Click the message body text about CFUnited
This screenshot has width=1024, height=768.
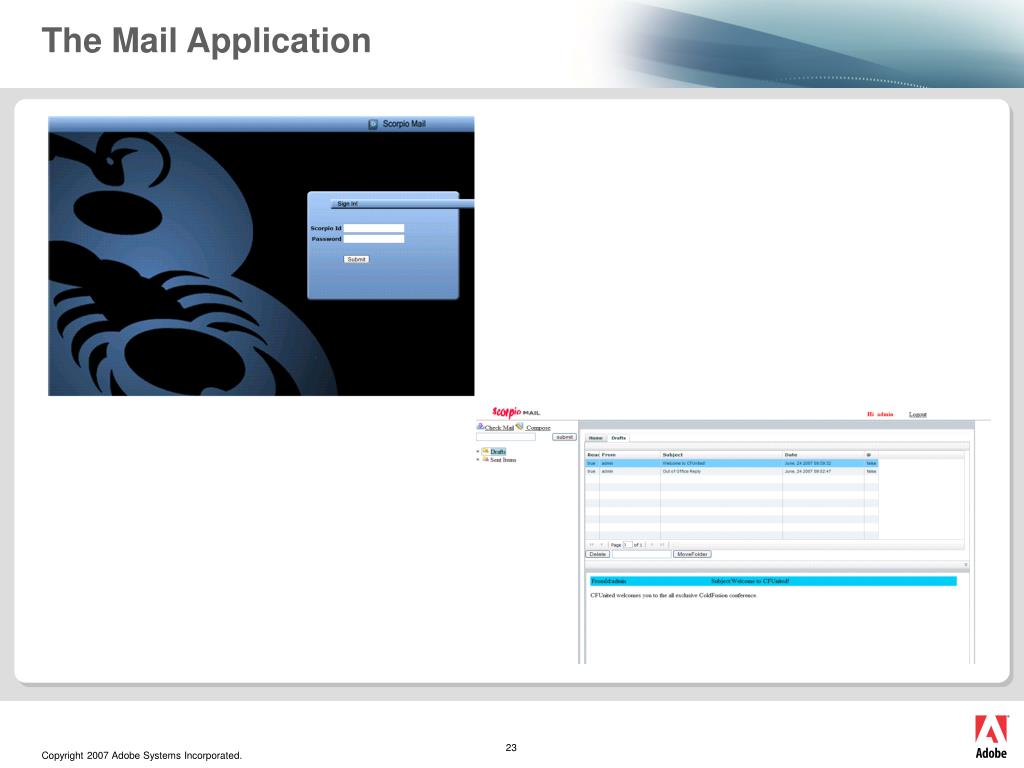click(x=673, y=596)
